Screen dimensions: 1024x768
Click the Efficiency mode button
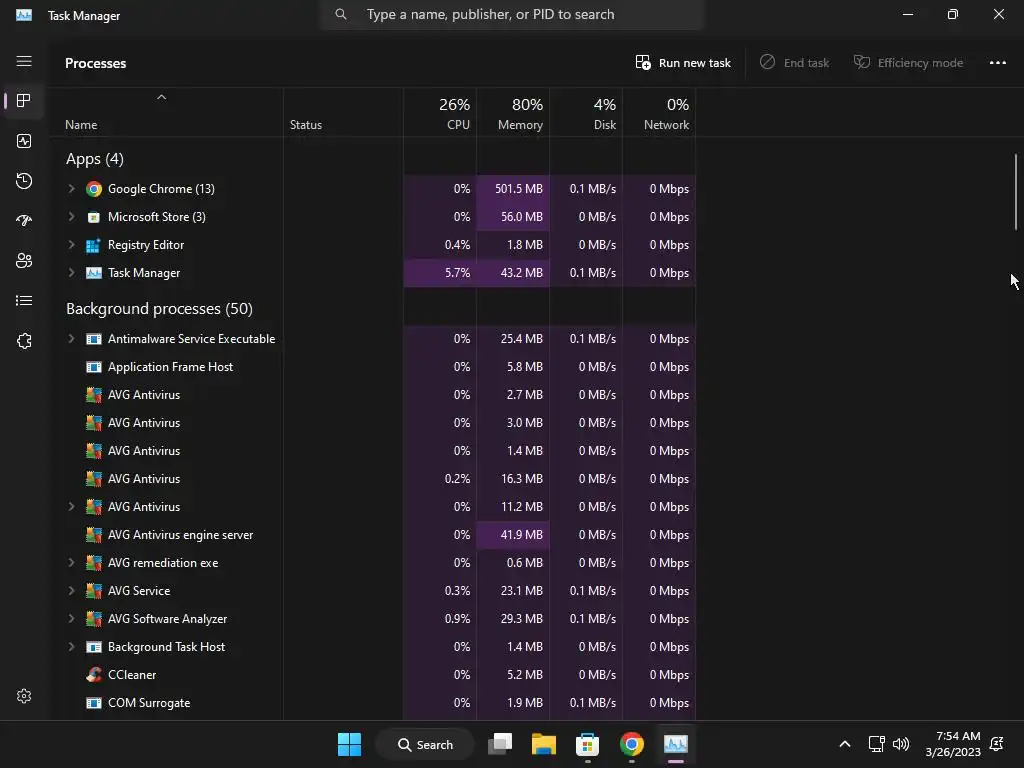[908, 63]
